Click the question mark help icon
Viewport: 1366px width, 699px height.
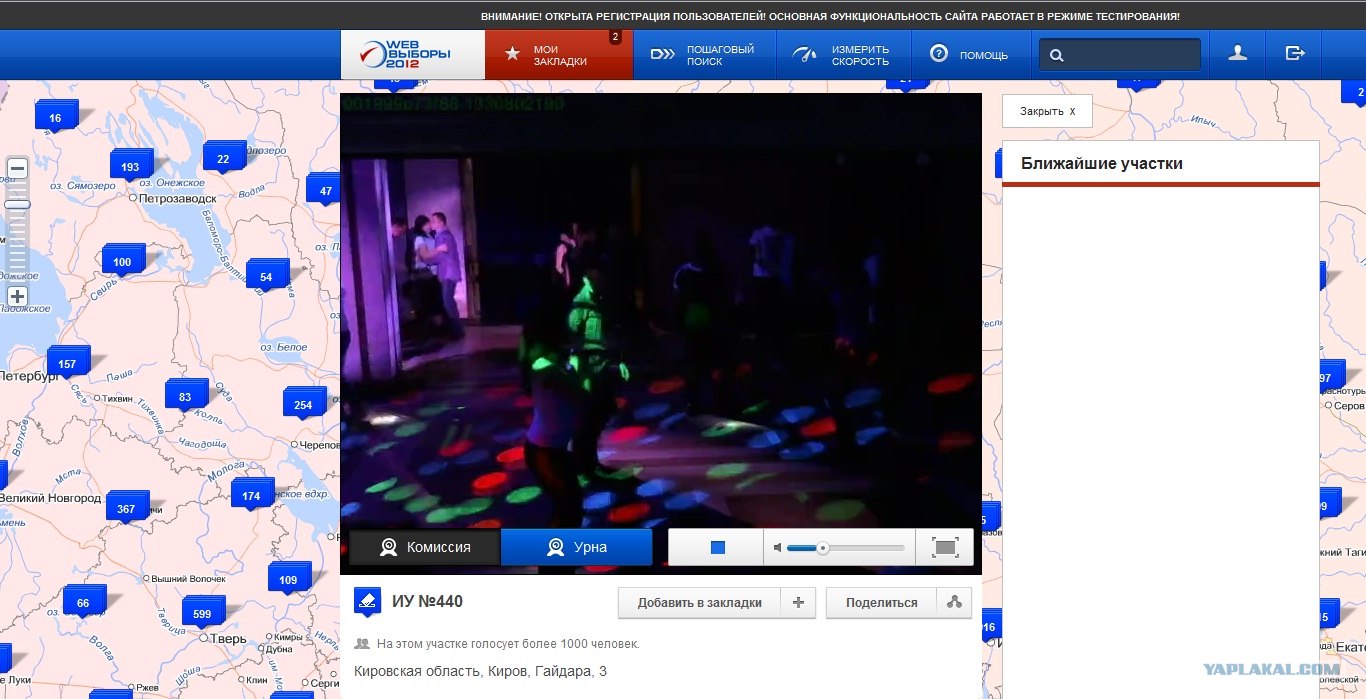click(938, 54)
